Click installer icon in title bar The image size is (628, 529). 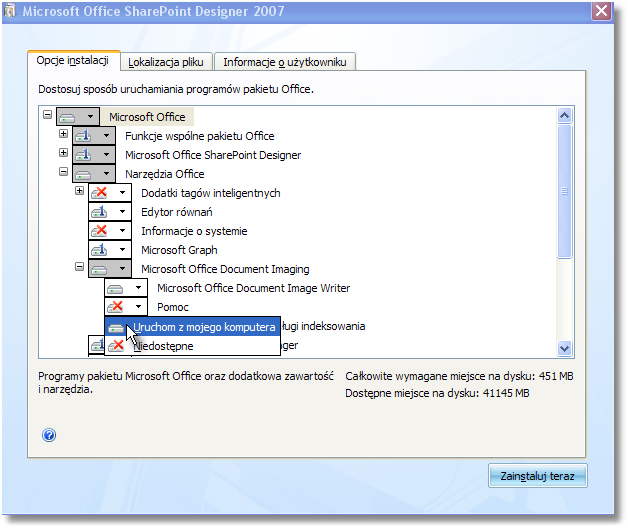(x=10, y=11)
